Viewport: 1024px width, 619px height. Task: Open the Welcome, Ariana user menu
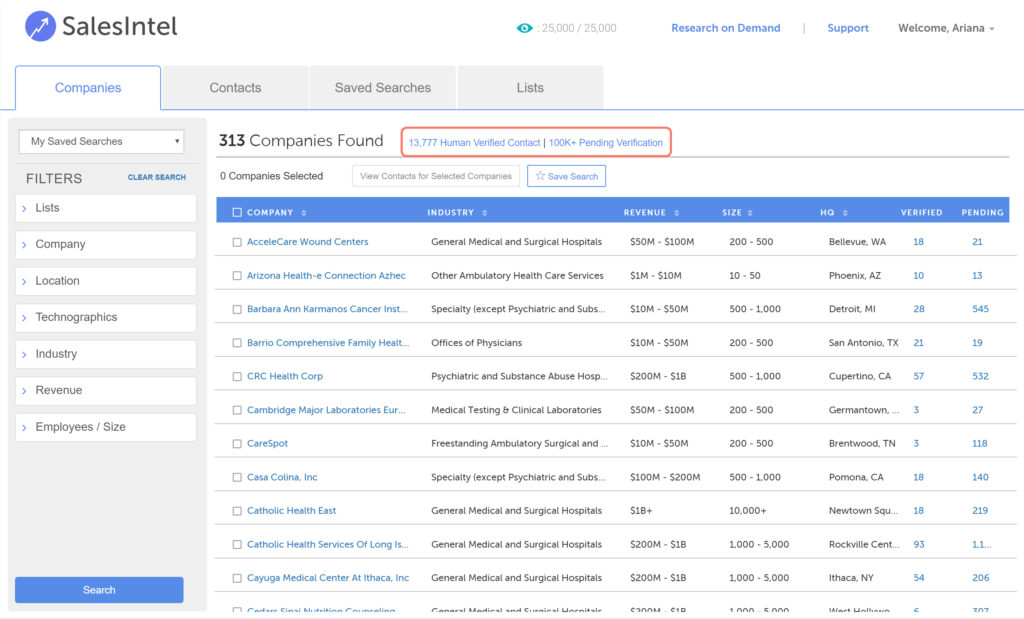(x=946, y=28)
